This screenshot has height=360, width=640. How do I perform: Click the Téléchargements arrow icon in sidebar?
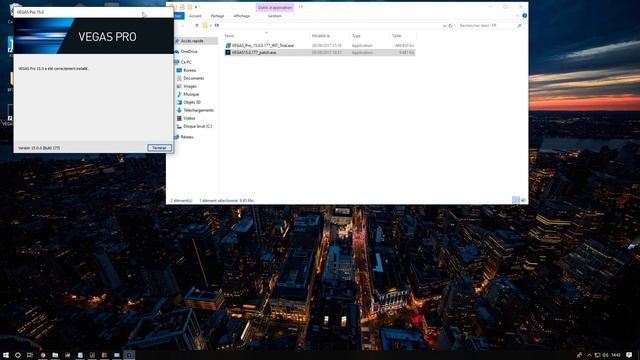click(x=179, y=110)
